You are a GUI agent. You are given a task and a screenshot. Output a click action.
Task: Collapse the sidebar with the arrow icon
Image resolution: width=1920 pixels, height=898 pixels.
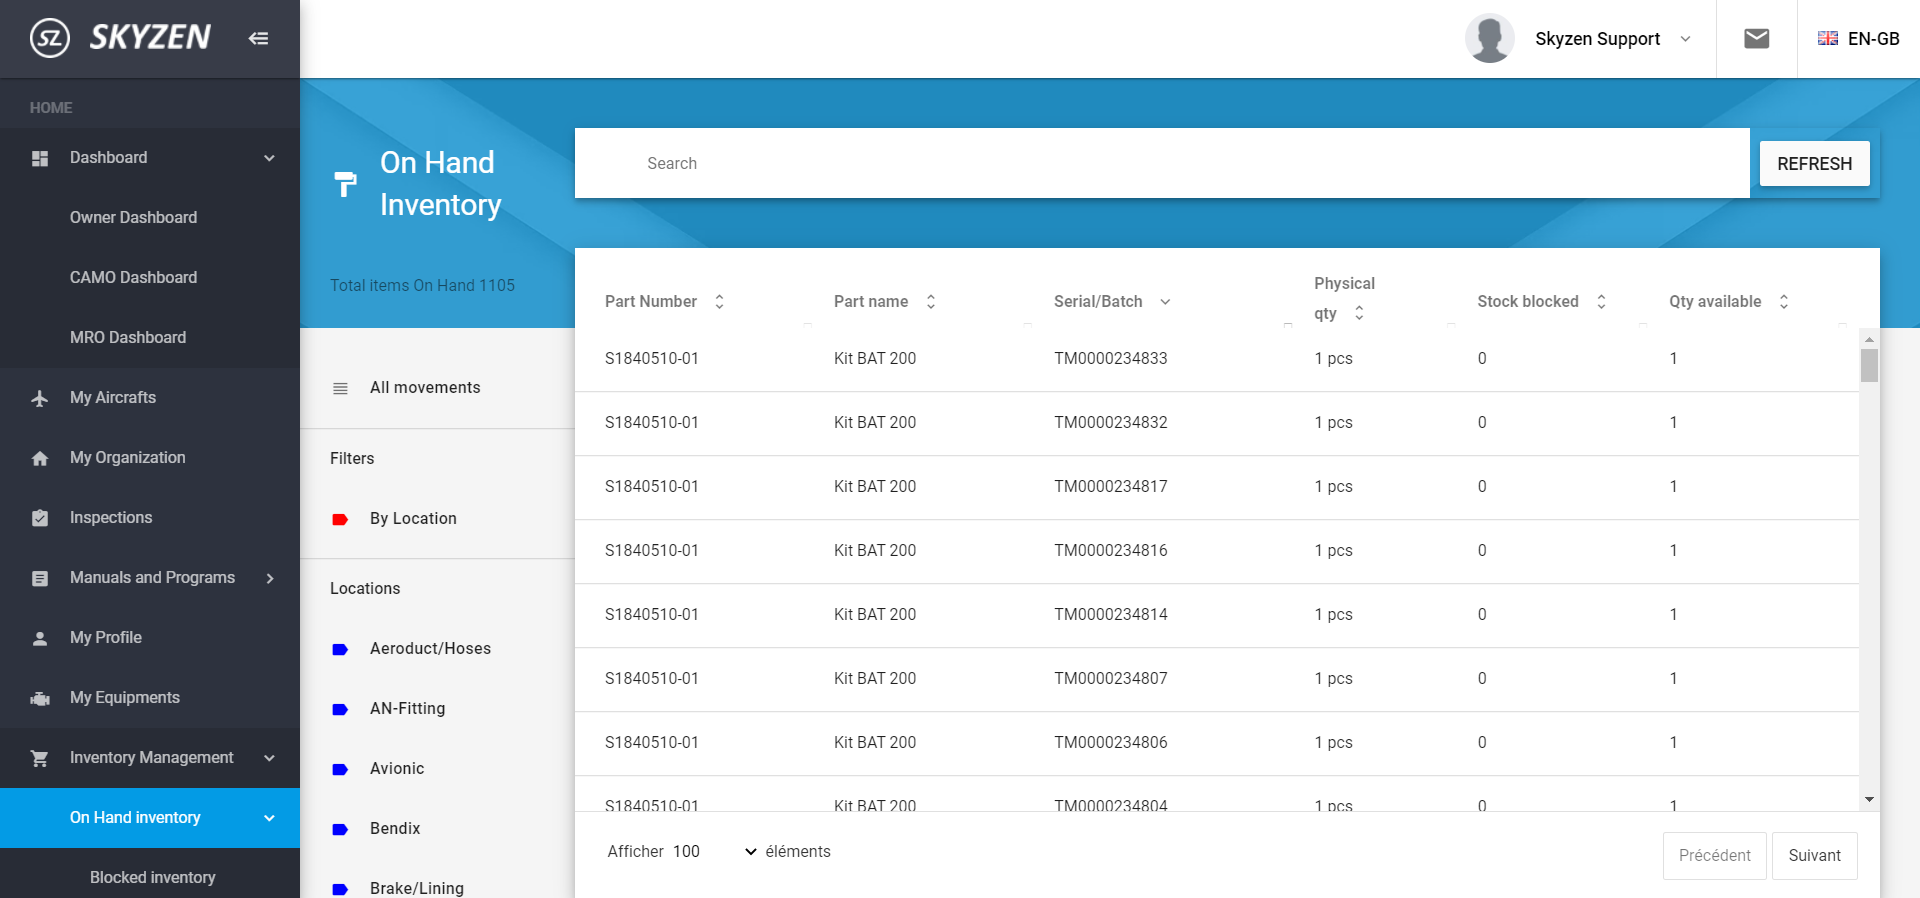click(x=258, y=38)
